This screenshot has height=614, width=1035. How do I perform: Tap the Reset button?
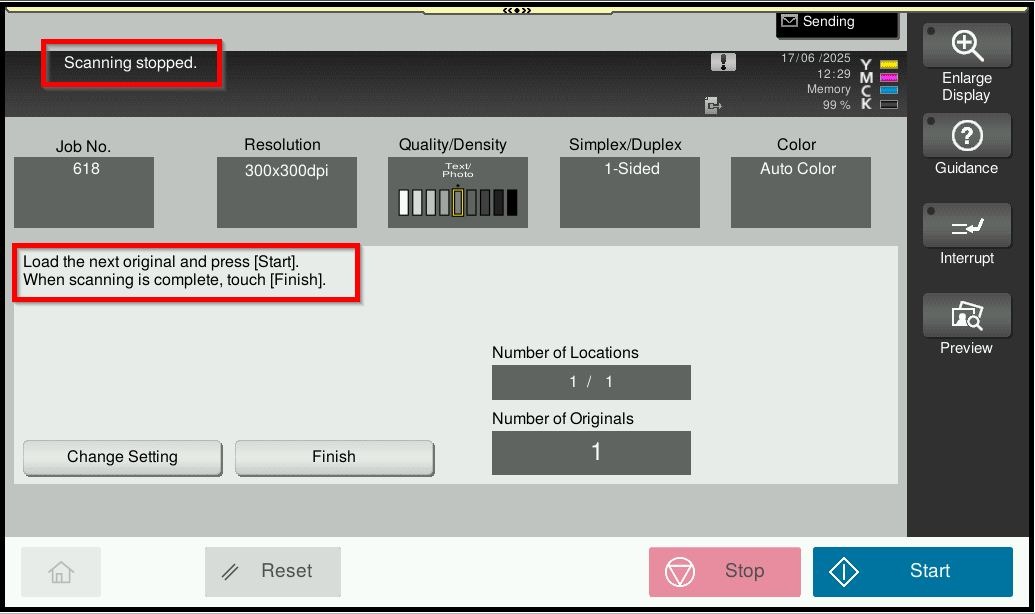pos(273,572)
